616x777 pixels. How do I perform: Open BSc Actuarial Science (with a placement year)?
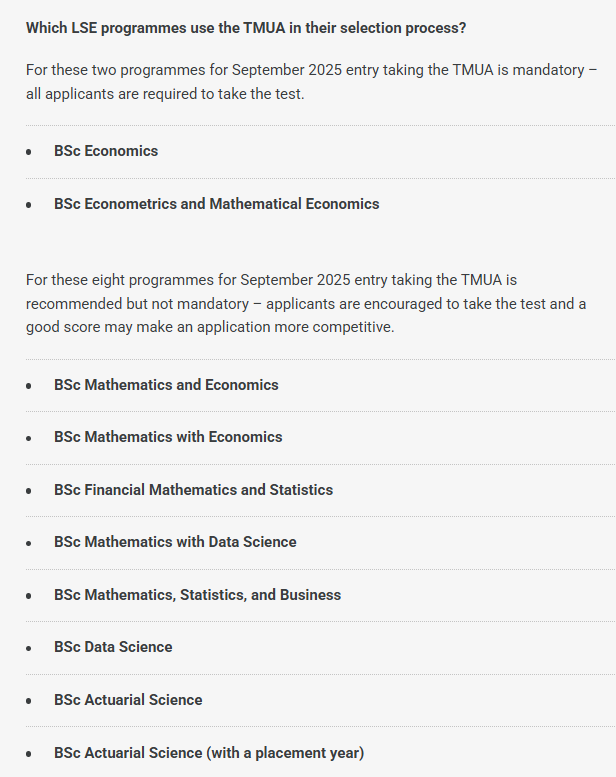point(209,752)
